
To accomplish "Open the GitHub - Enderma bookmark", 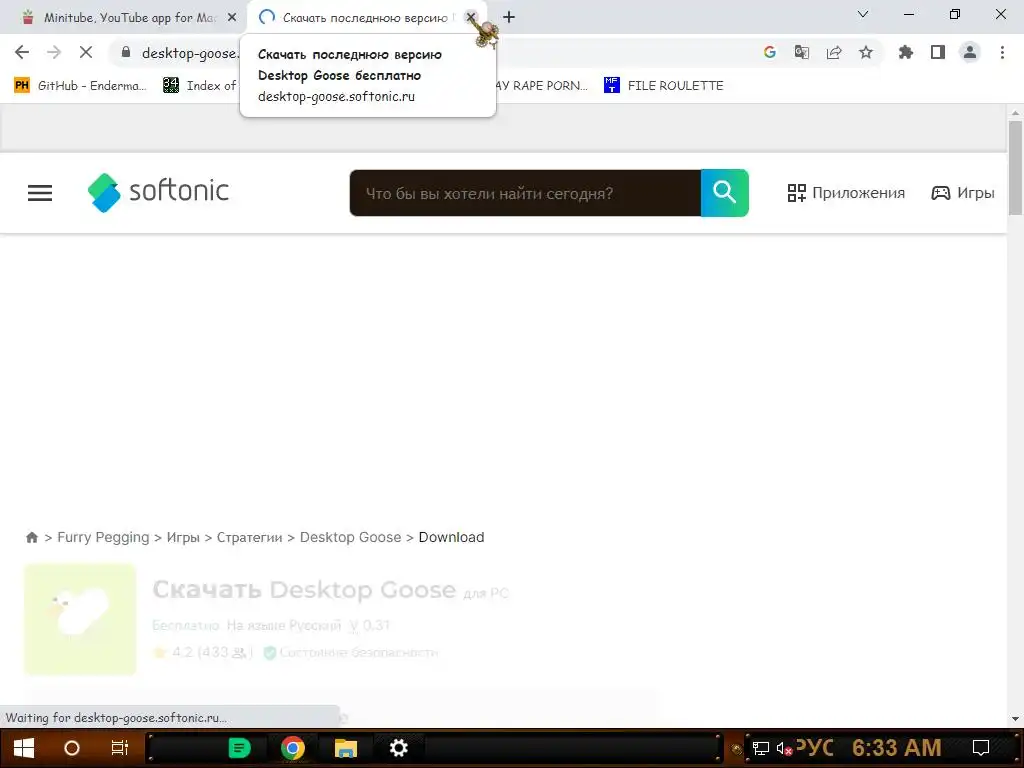I will click(x=81, y=86).
